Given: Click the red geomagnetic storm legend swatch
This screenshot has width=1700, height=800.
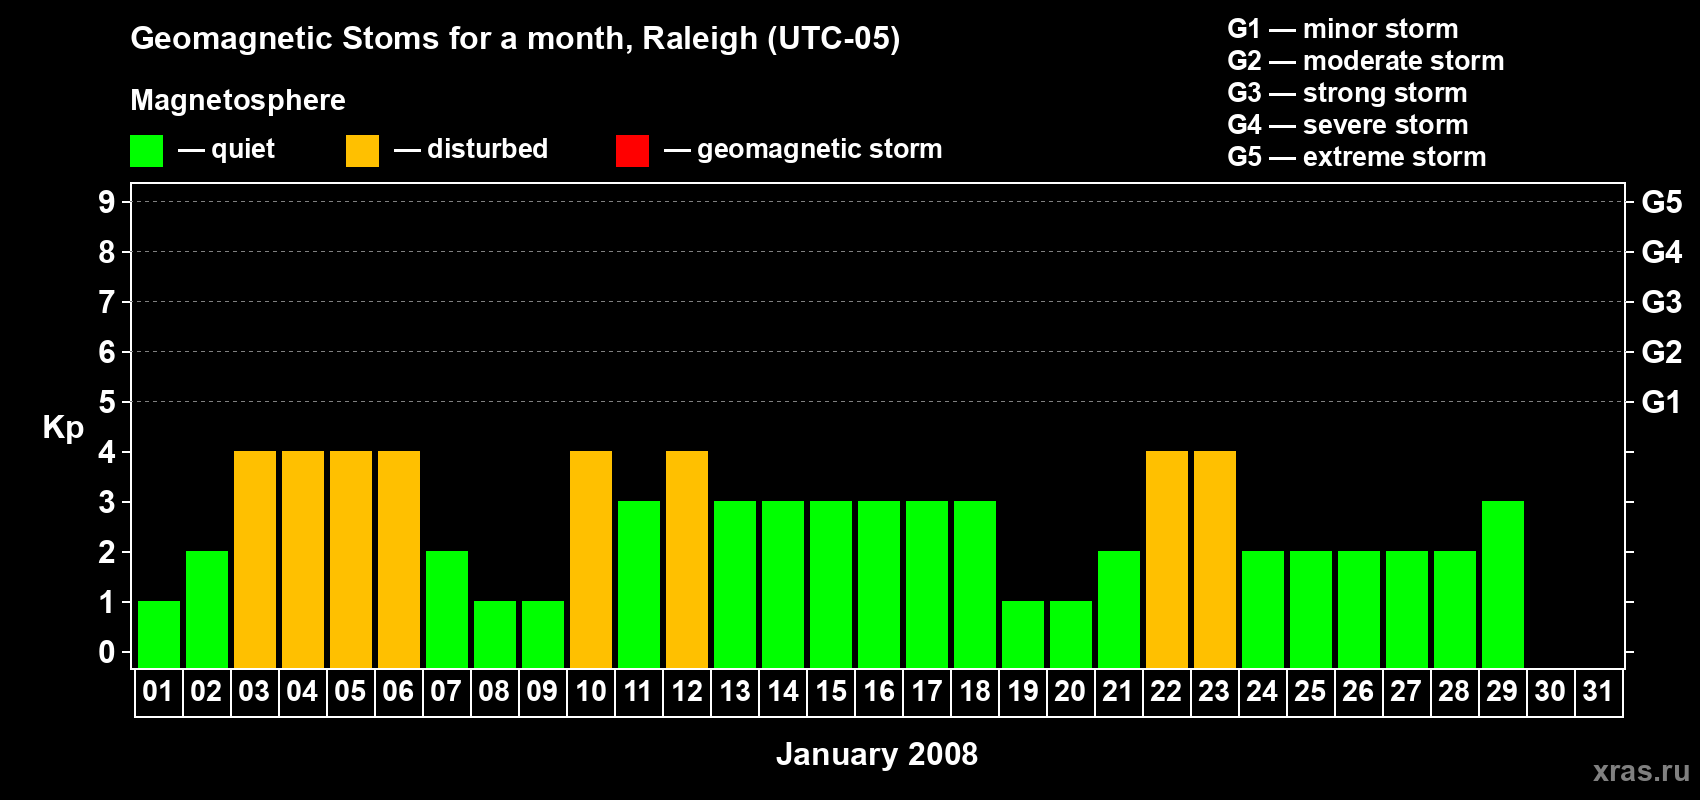Looking at the screenshot, I should (632, 151).
